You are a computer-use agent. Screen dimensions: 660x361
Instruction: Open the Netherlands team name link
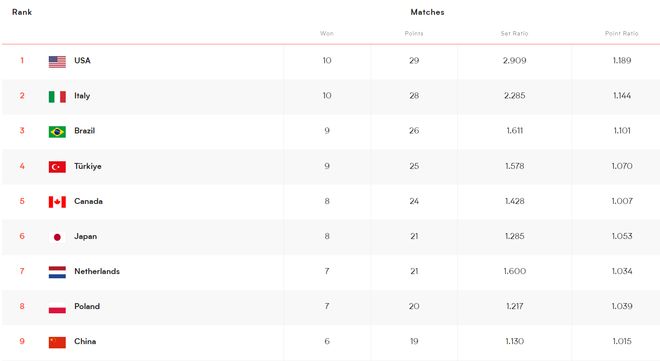[97, 271]
